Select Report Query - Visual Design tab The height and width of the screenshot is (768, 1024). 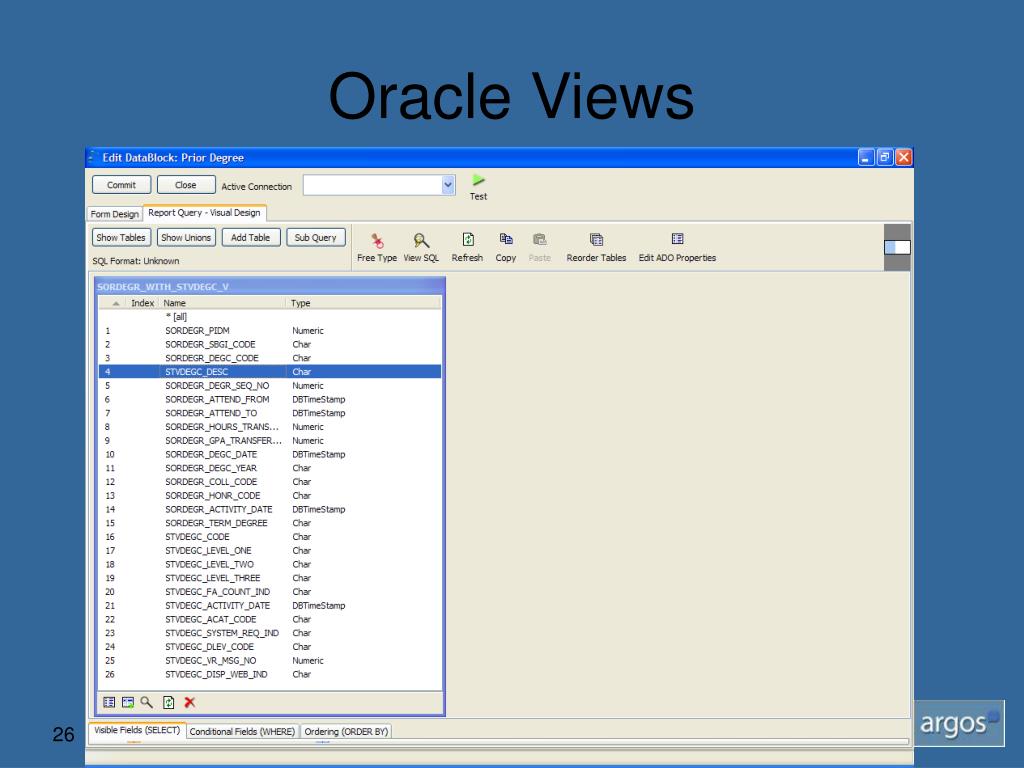(204, 213)
